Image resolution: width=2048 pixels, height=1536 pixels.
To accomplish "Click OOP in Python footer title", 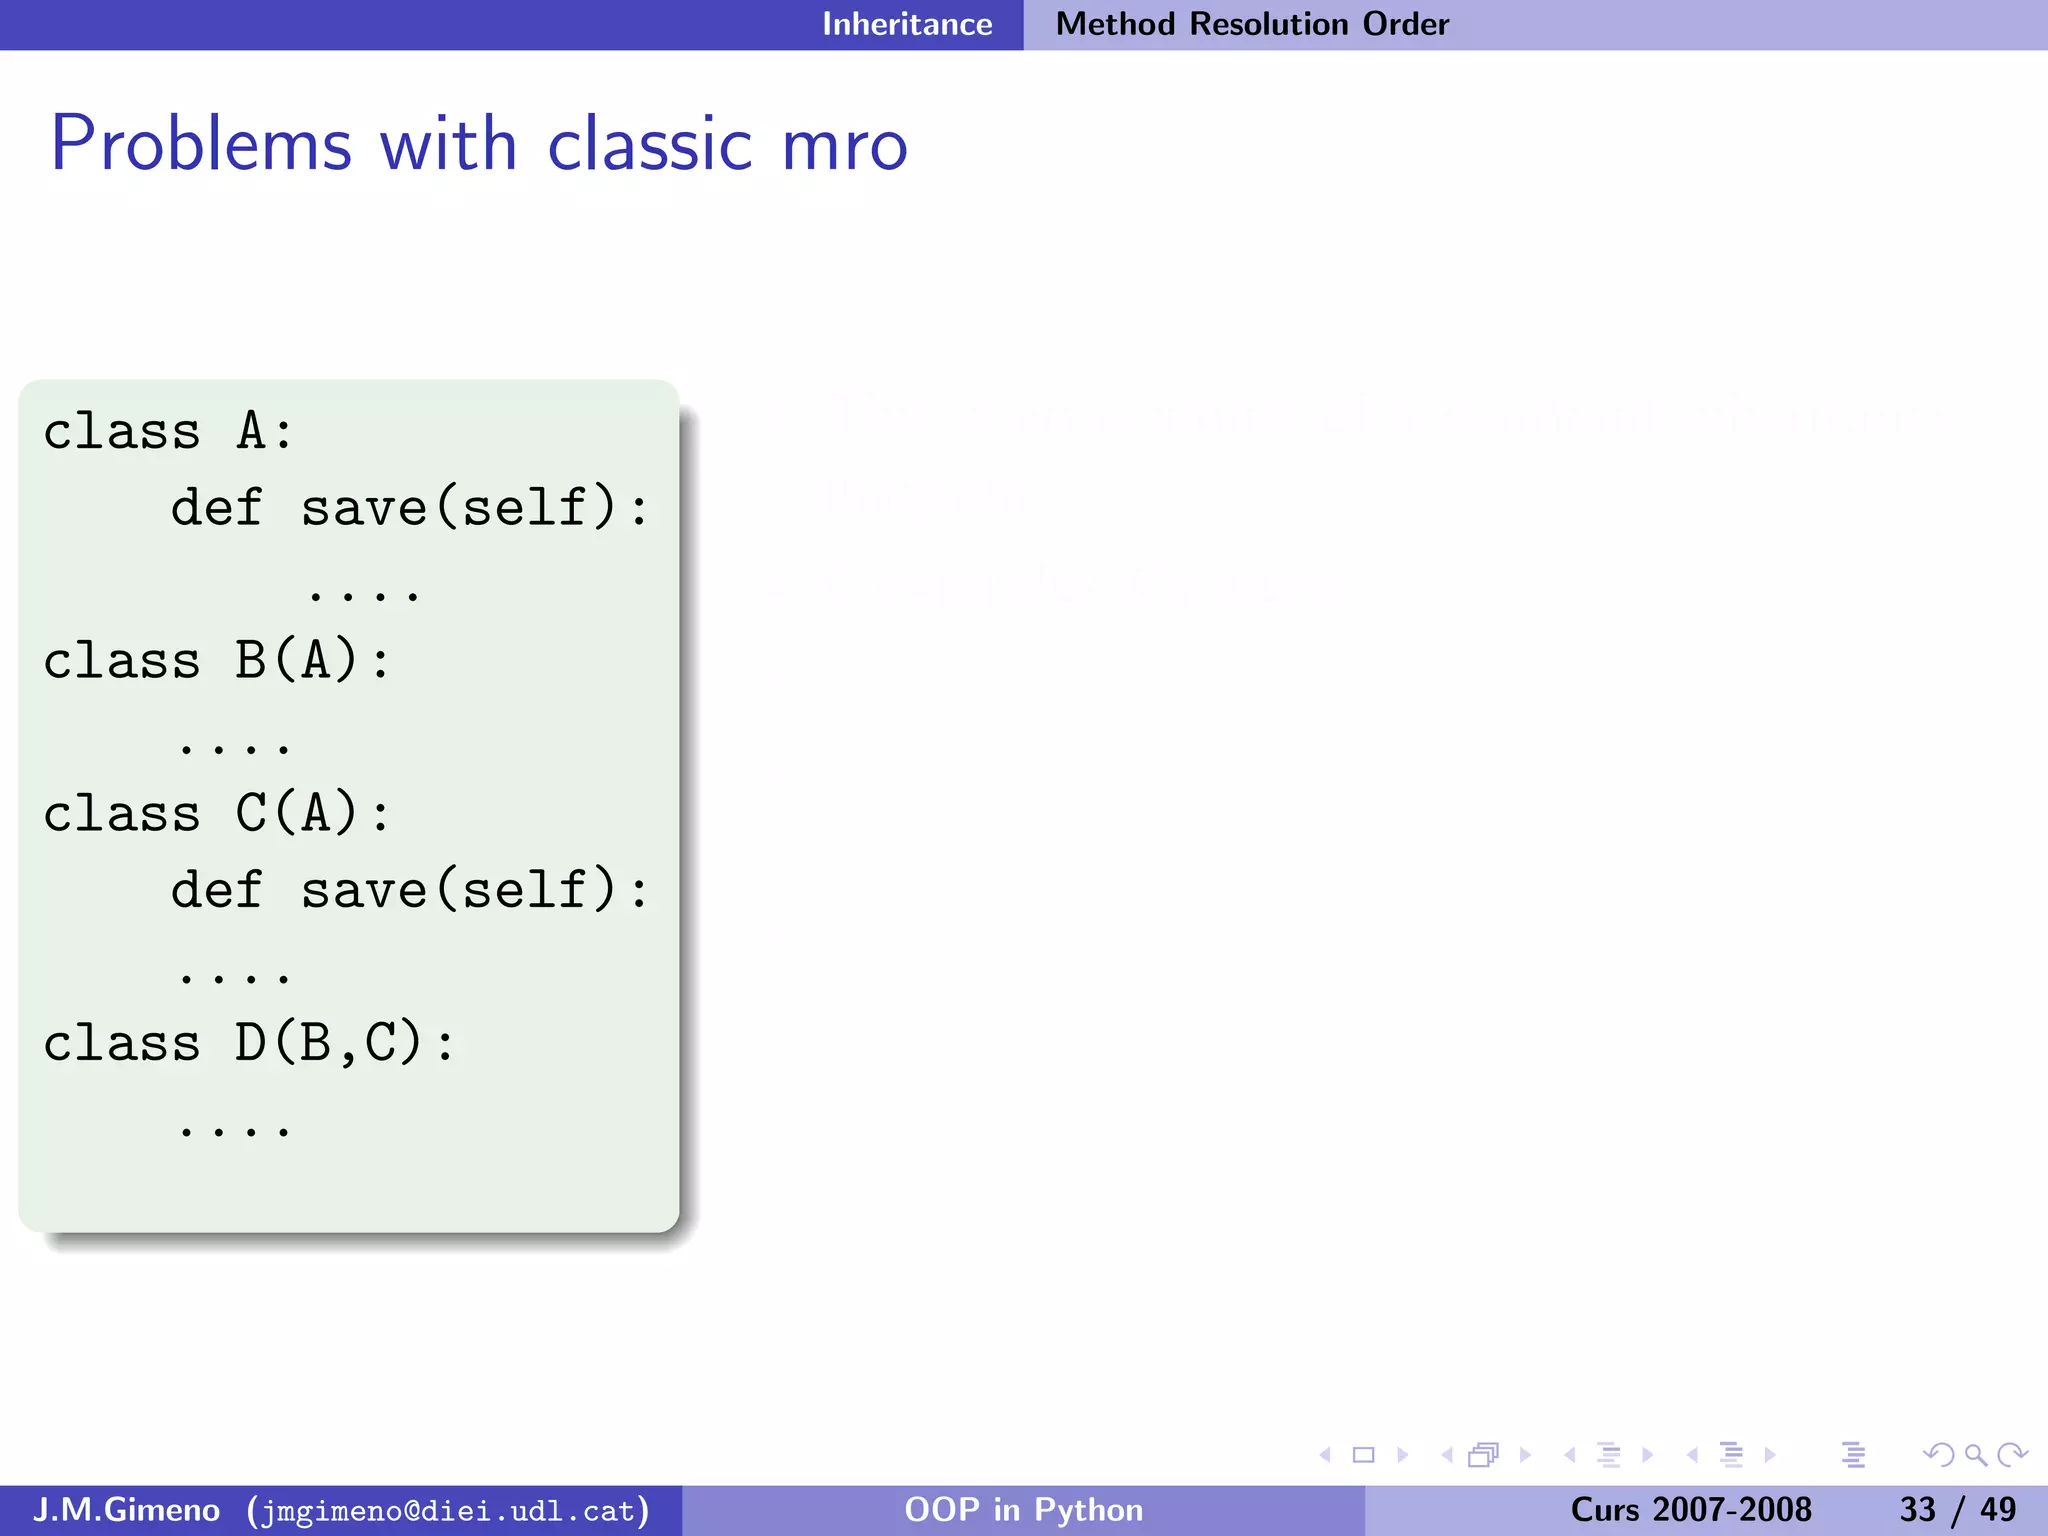I will tap(1024, 1509).
